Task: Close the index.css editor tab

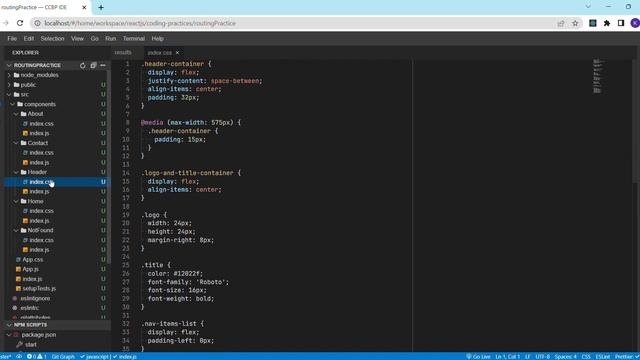Action: coord(177,53)
